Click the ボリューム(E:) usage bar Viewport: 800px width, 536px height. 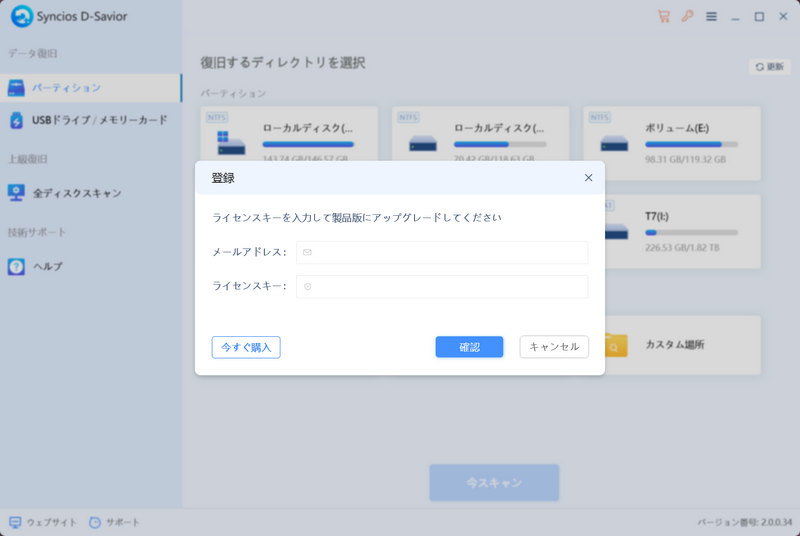point(691,144)
